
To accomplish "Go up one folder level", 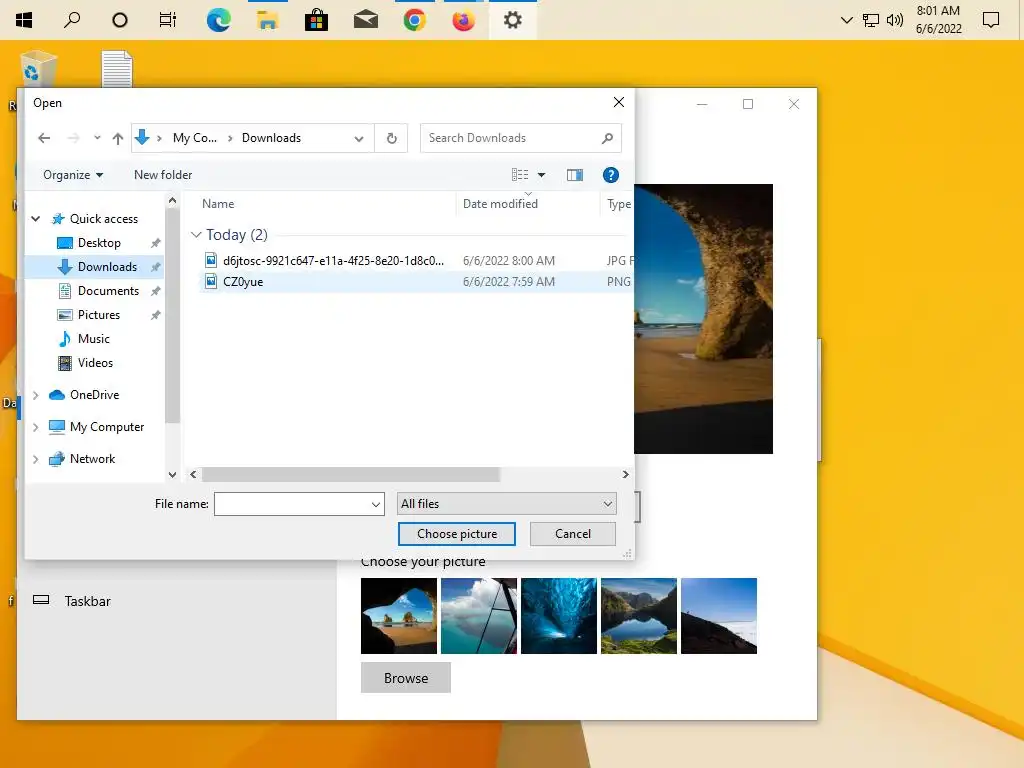I will tap(118, 138).
